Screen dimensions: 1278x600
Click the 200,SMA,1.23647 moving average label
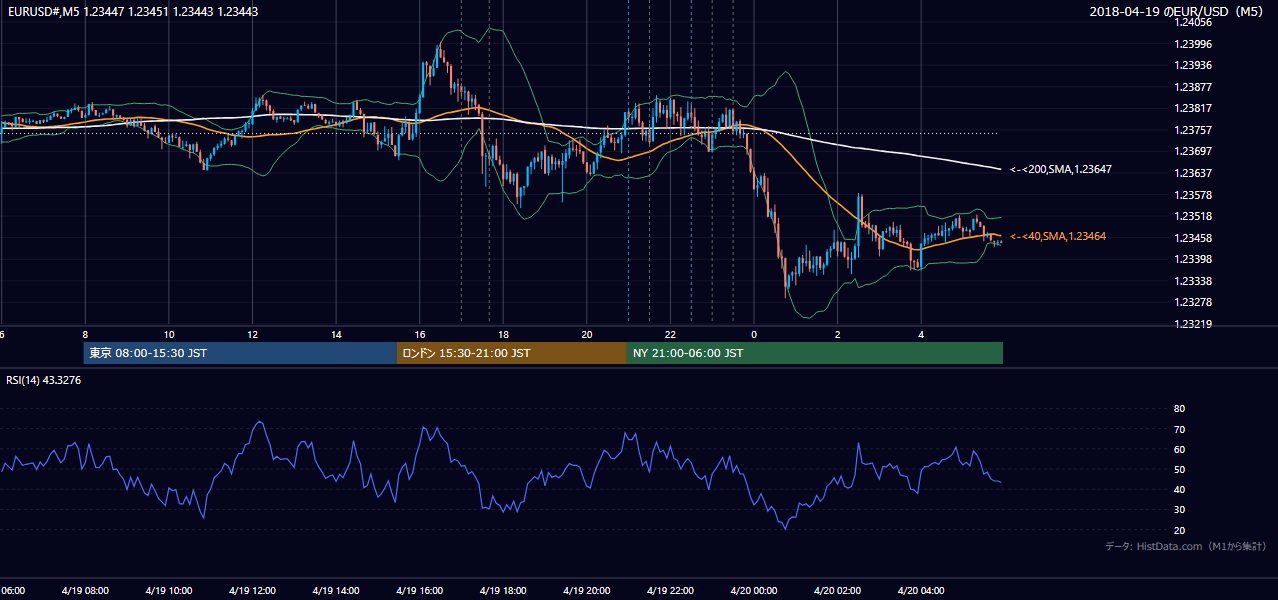(1061, 170)
